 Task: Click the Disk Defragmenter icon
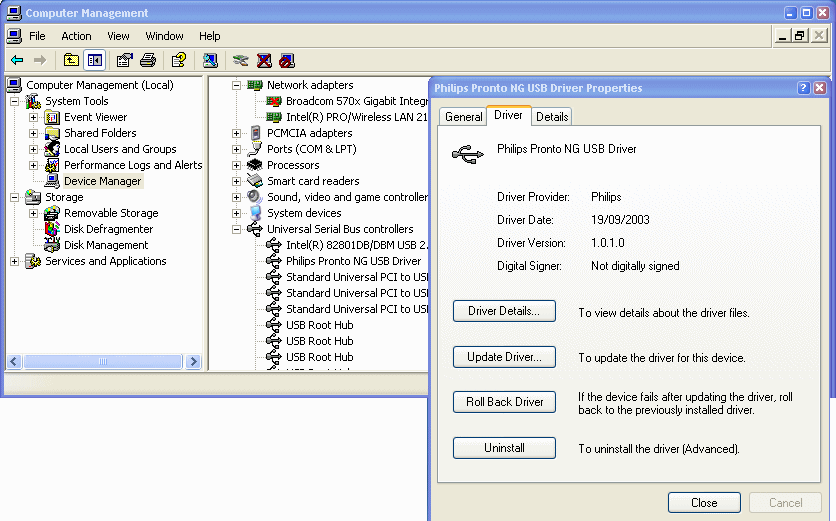point(52,229)
